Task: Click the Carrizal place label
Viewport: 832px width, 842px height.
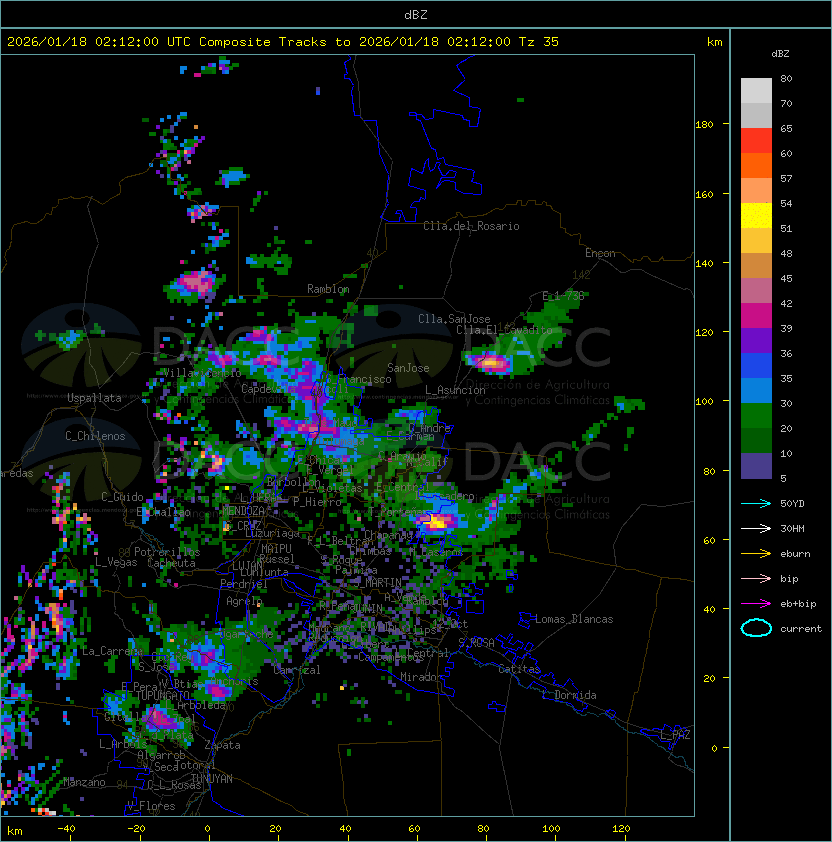Action: [297, 670]
